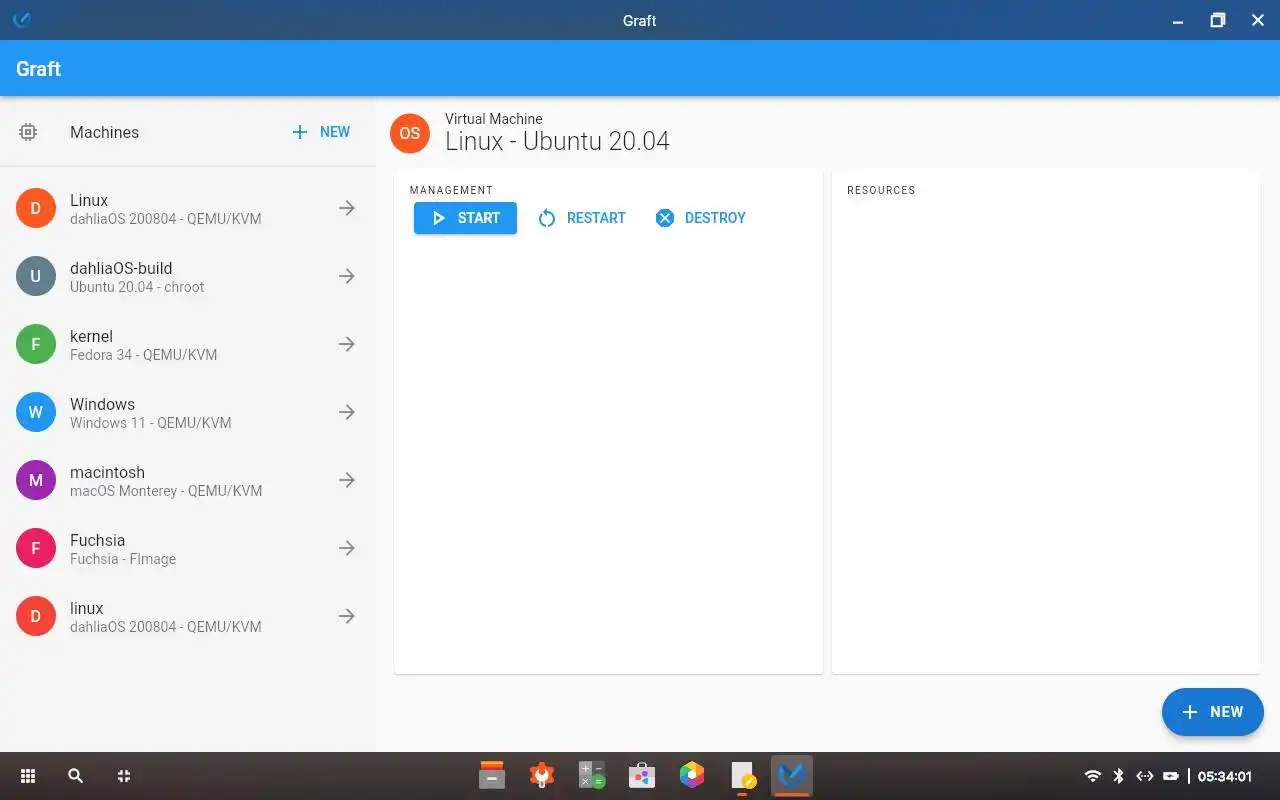Select the dahliaOS-build machine name
The height and width of the screenshot is (800, 1280).
coord(121,268)
